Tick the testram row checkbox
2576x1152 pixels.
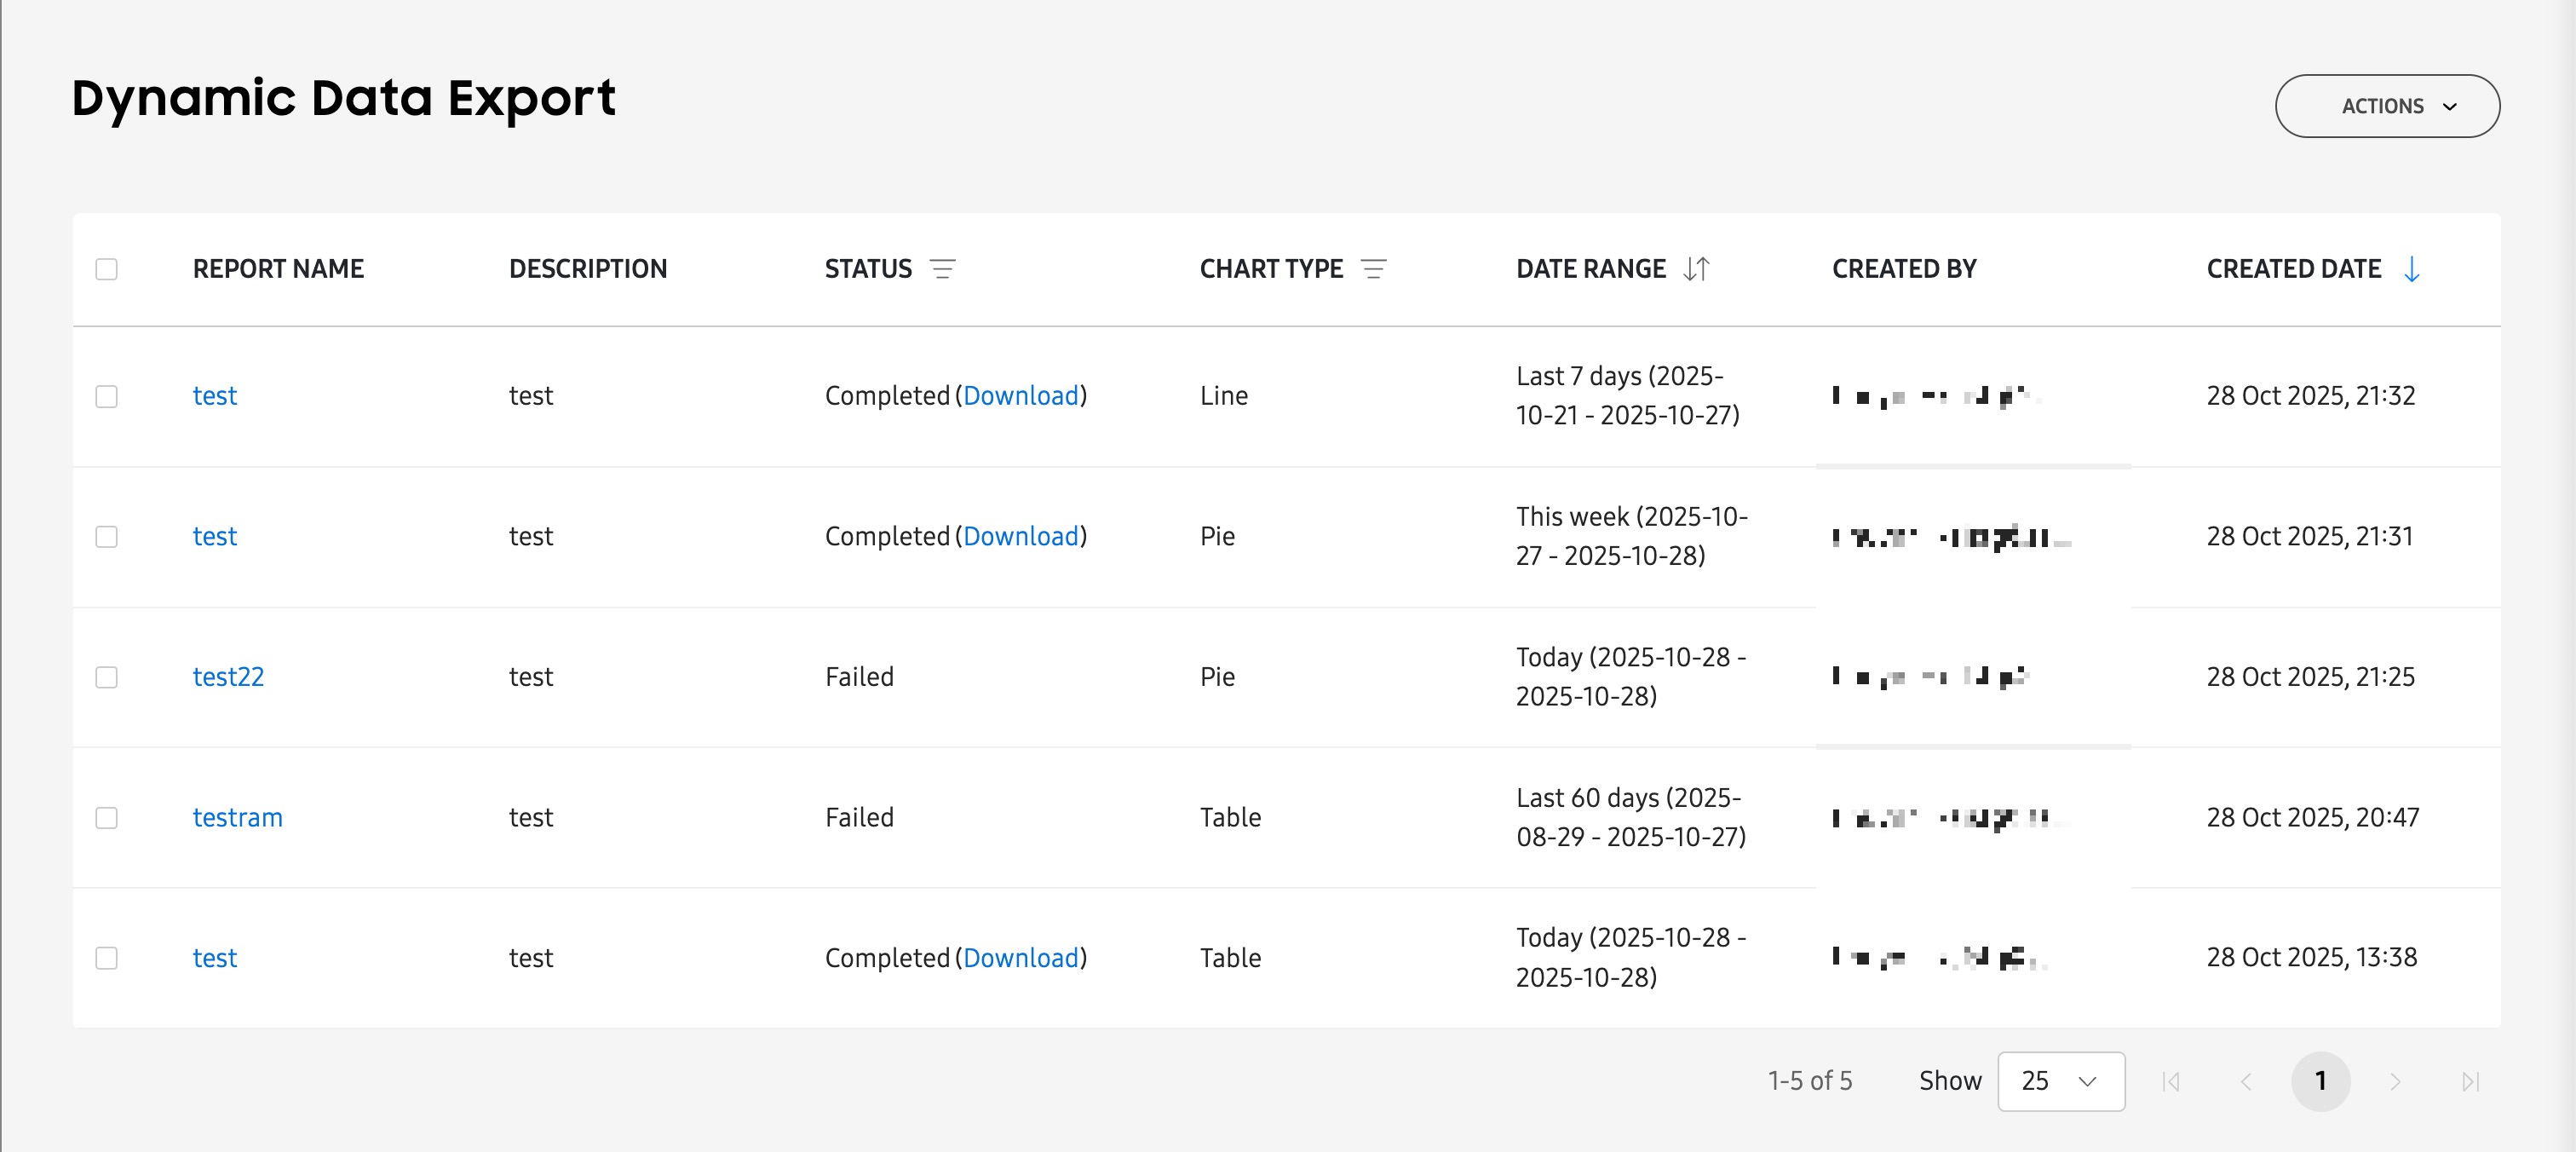pyautogui.click(x=107, y=818)
